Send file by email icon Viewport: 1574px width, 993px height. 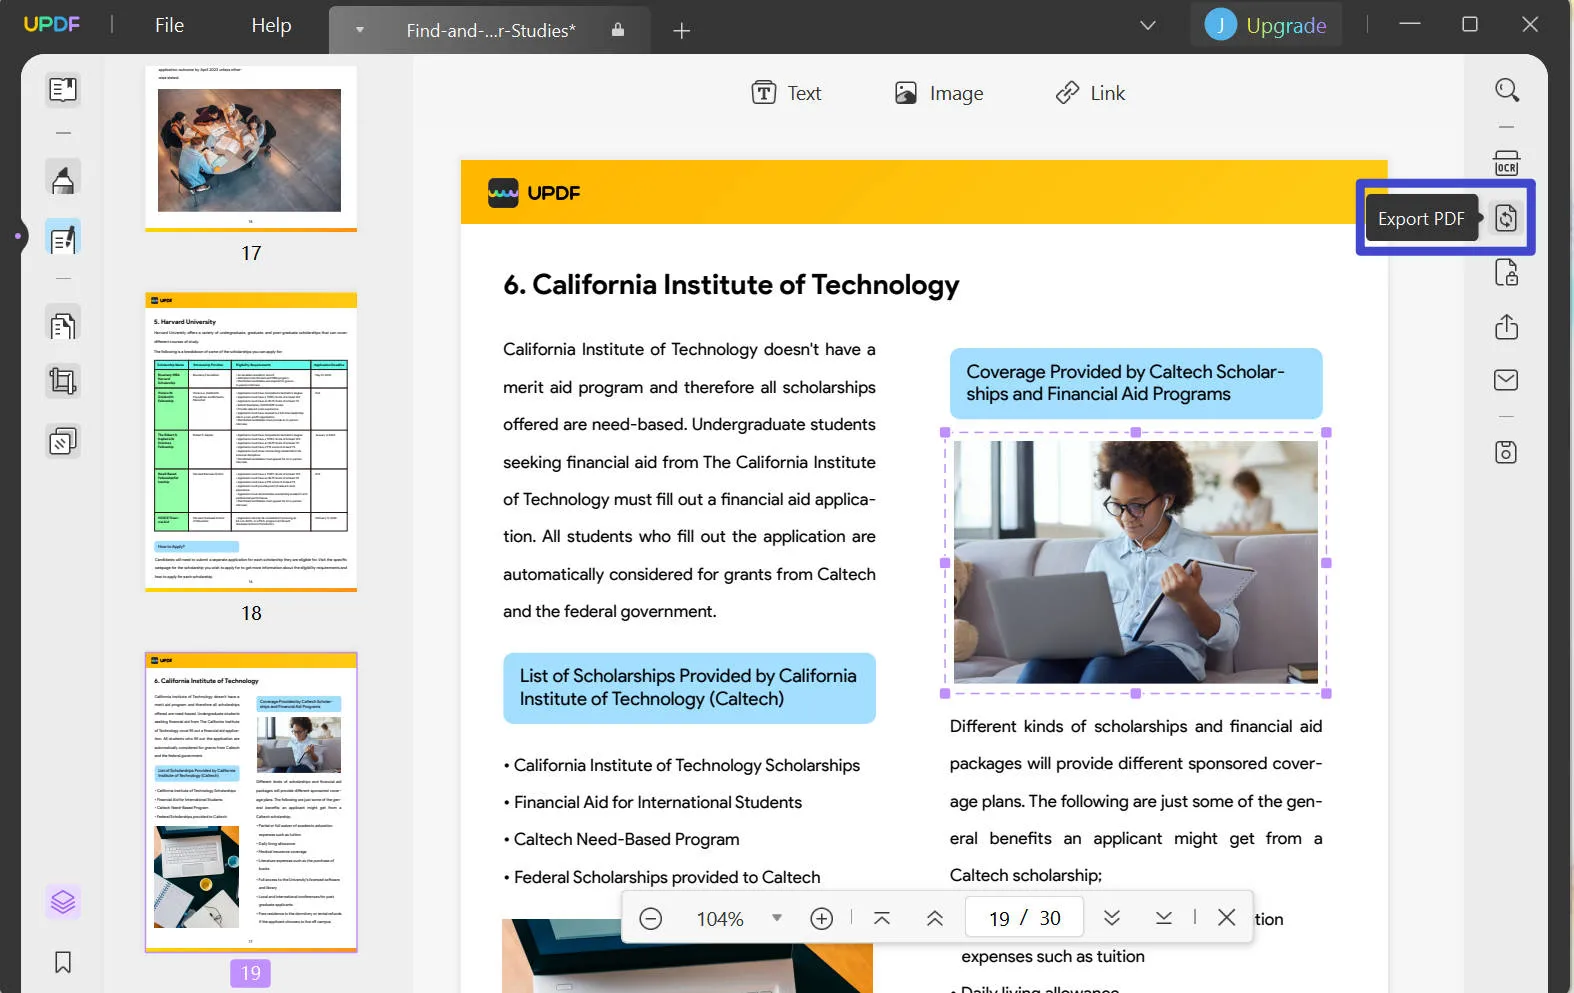1506,380
